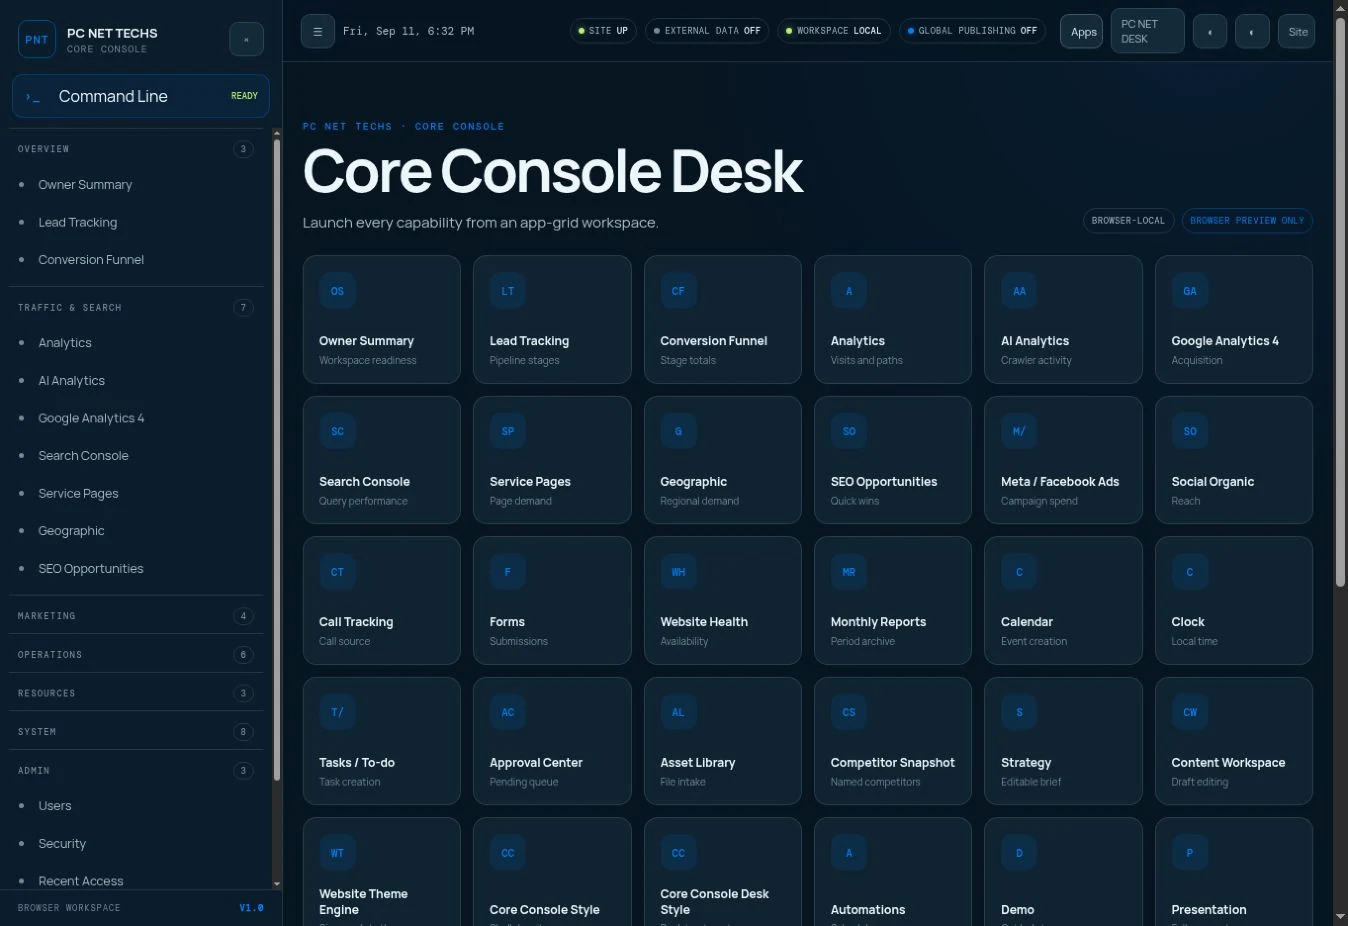Open Security under the ADMIN sidebar section
The image size is (1348, 926).
pos(136,843)
